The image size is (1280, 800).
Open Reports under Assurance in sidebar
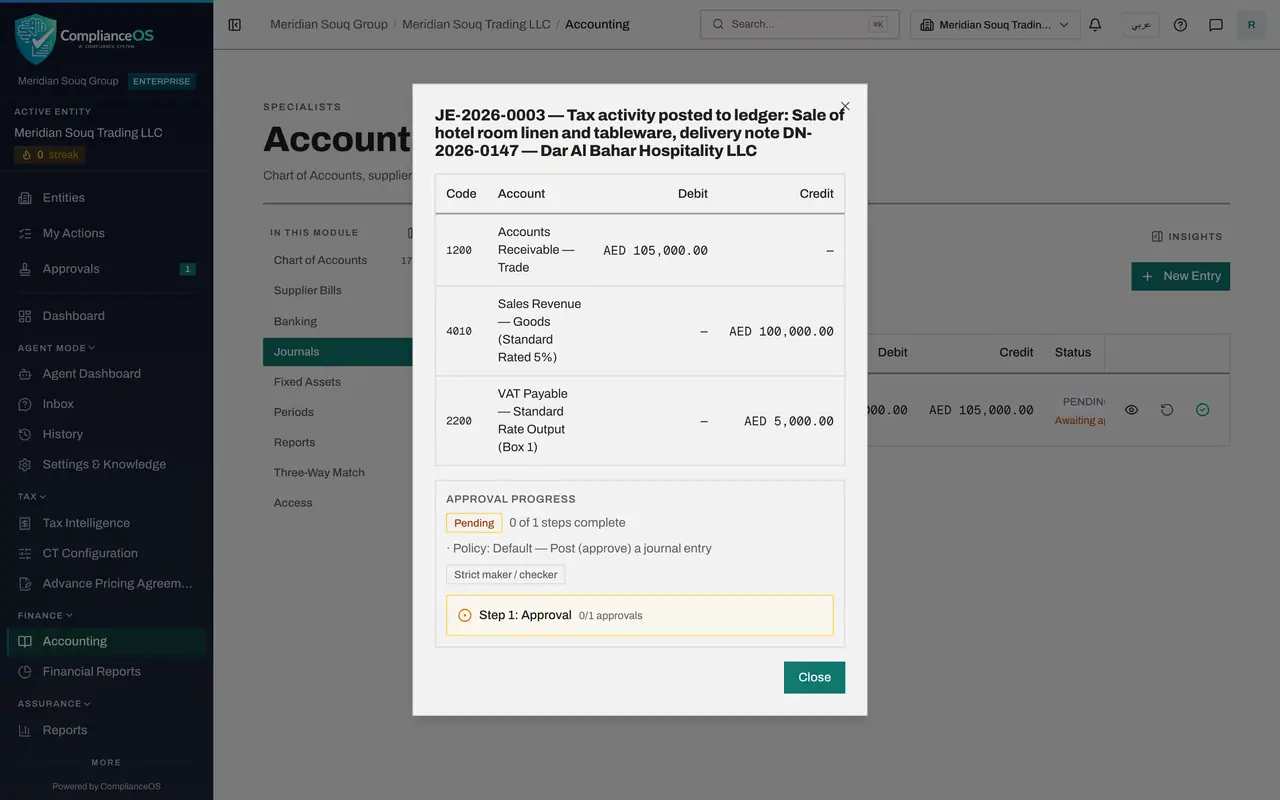pos(106,730)
